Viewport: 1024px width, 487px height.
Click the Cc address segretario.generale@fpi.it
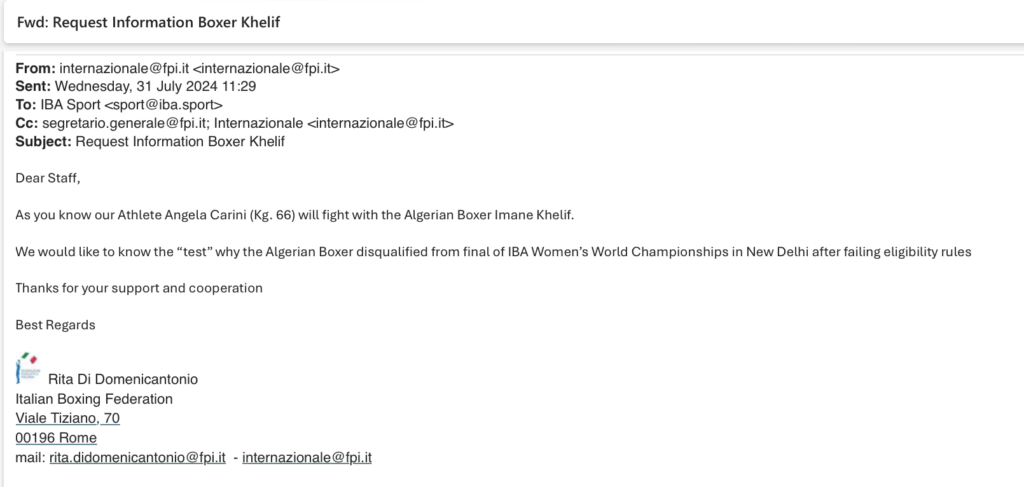point(125,123)
